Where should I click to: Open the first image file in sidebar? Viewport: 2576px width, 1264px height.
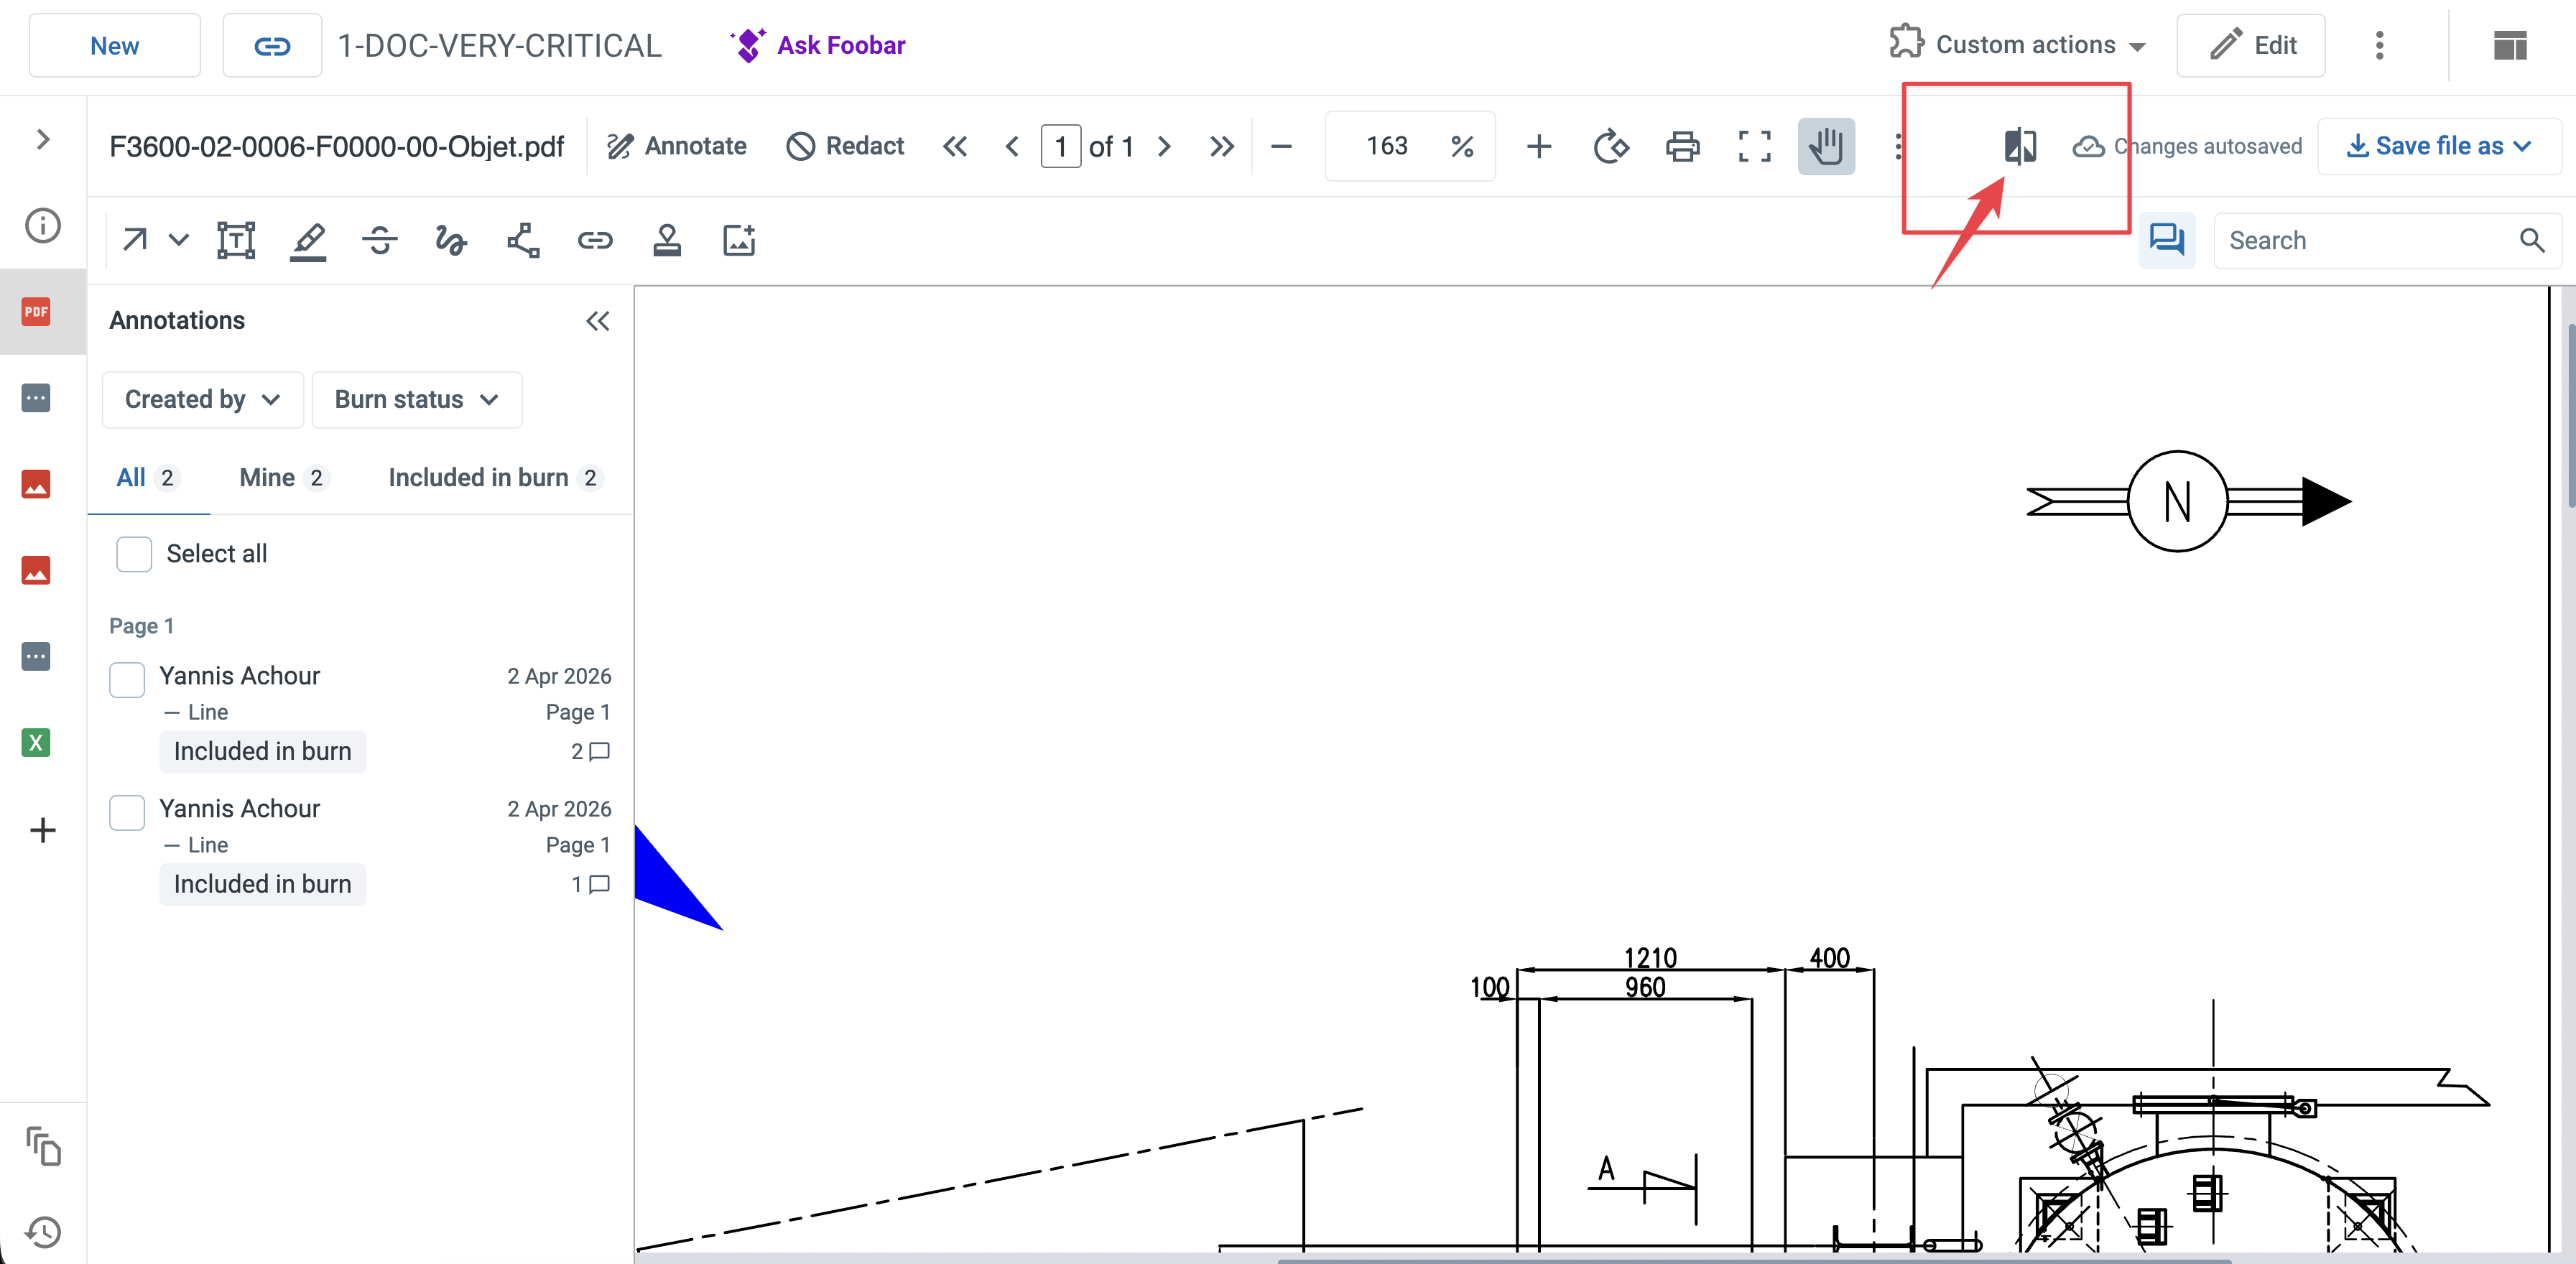tap(36, 485)
